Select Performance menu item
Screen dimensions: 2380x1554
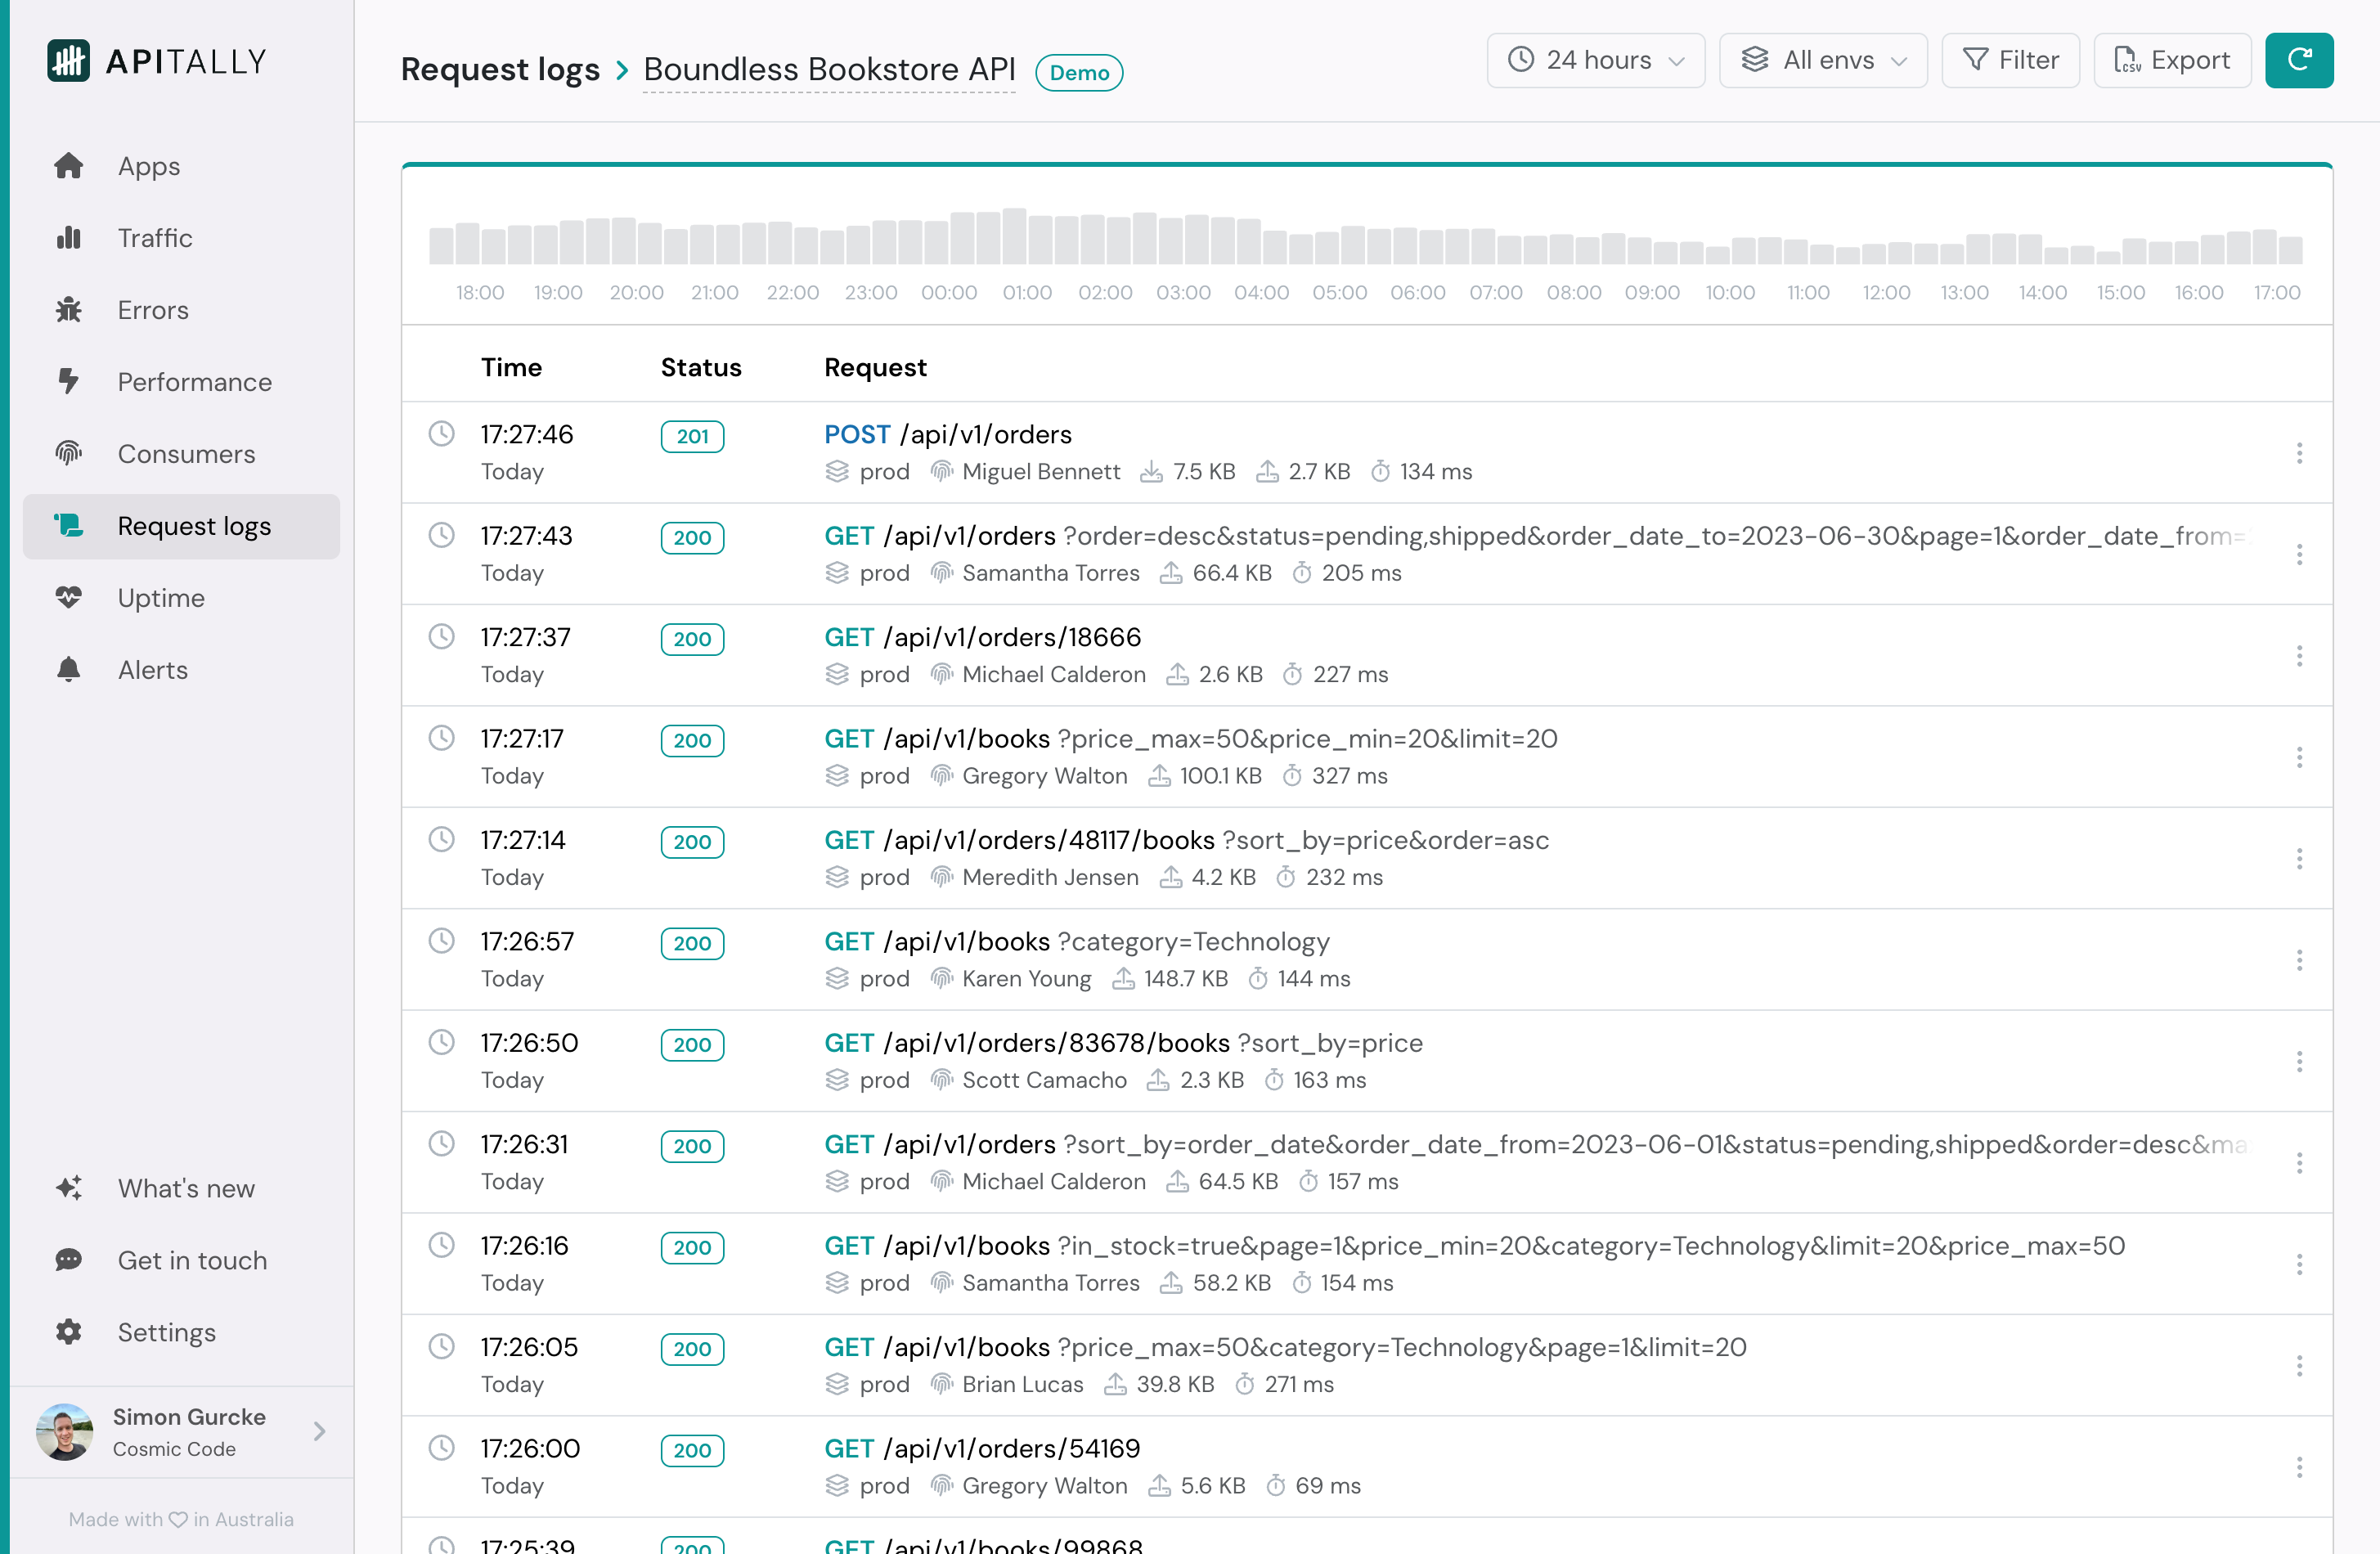(x=194, y=382)
